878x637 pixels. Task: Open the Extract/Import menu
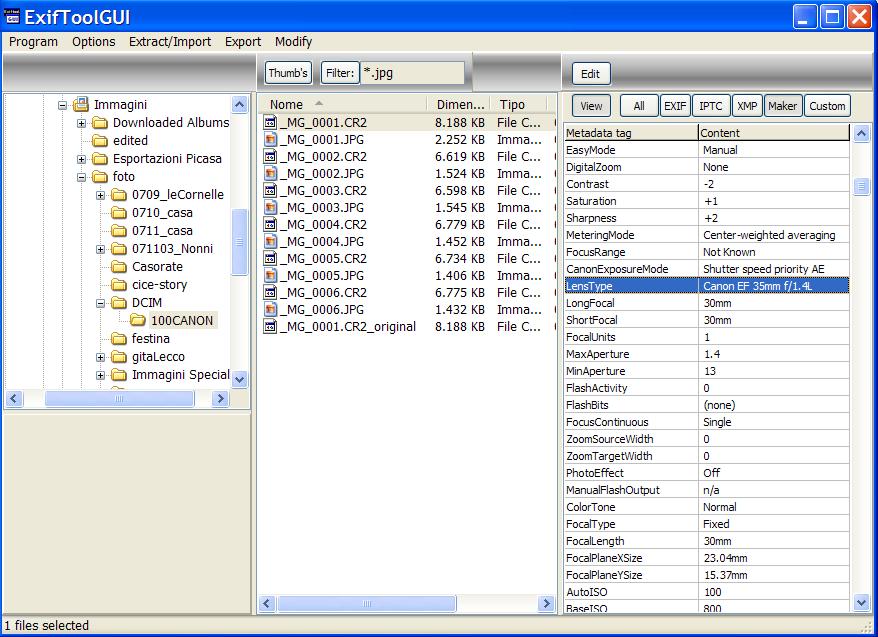(170, 41)
